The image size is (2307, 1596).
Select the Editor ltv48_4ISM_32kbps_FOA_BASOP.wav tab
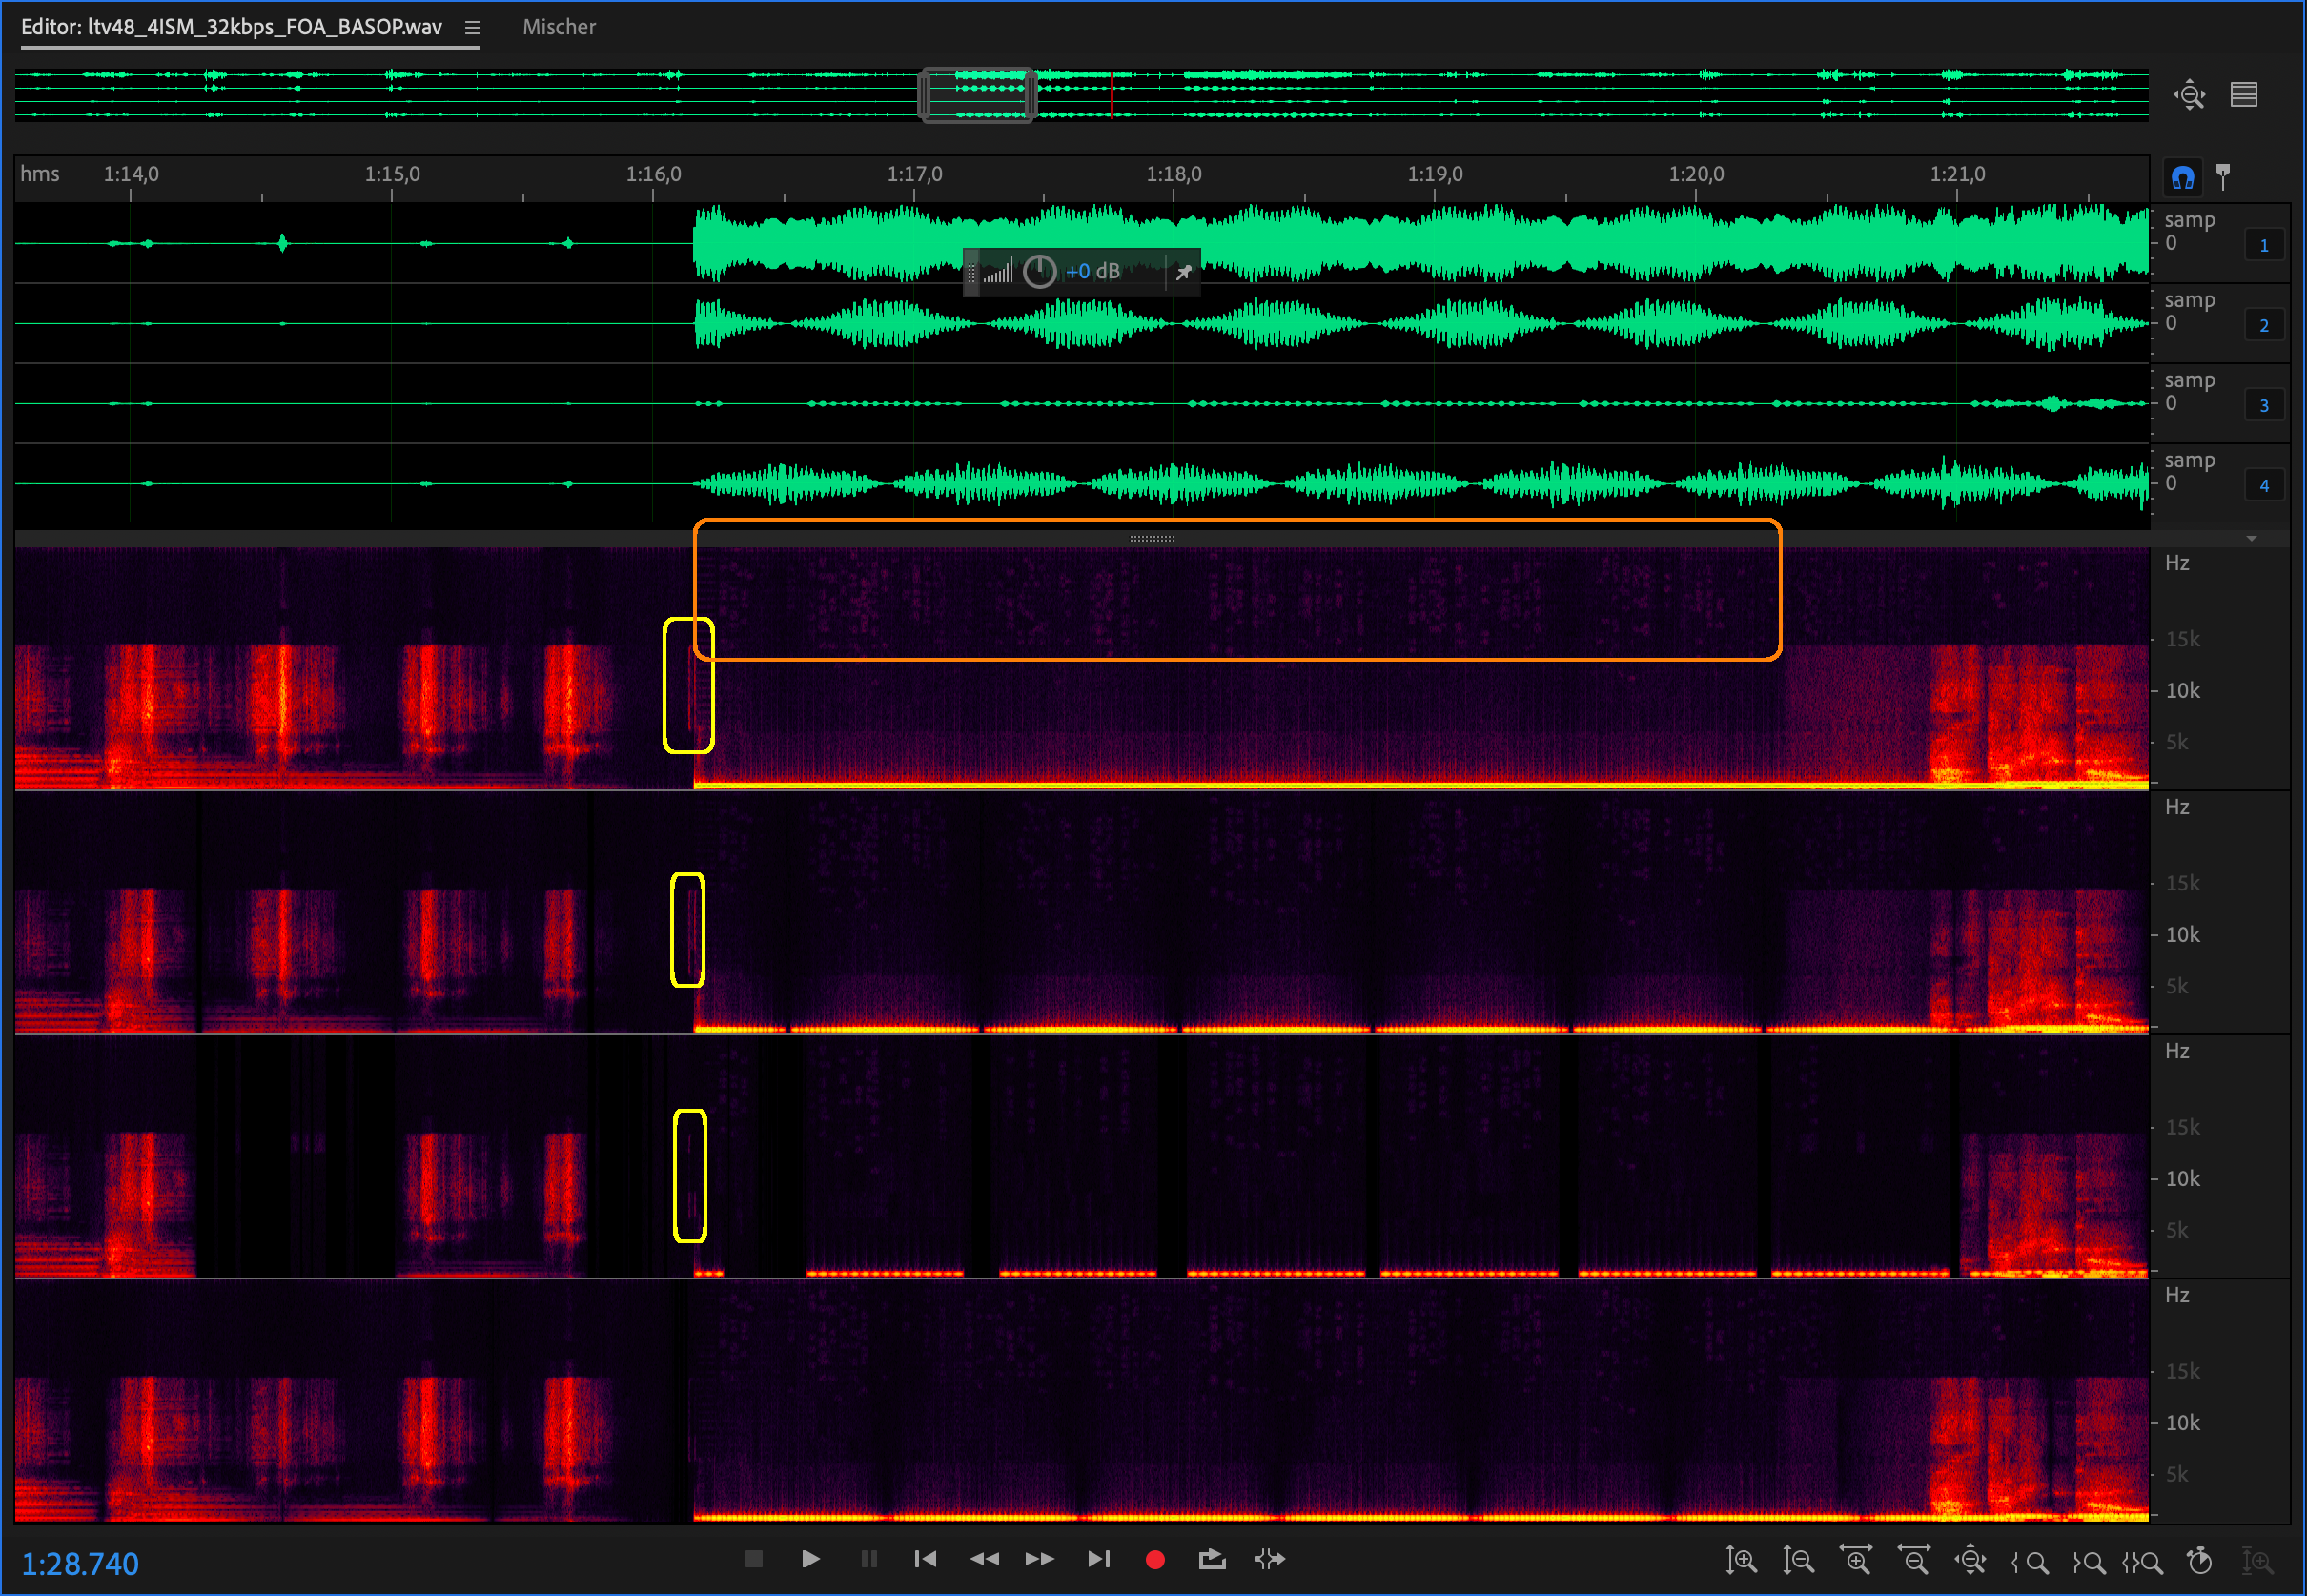(x=231, y=27)
